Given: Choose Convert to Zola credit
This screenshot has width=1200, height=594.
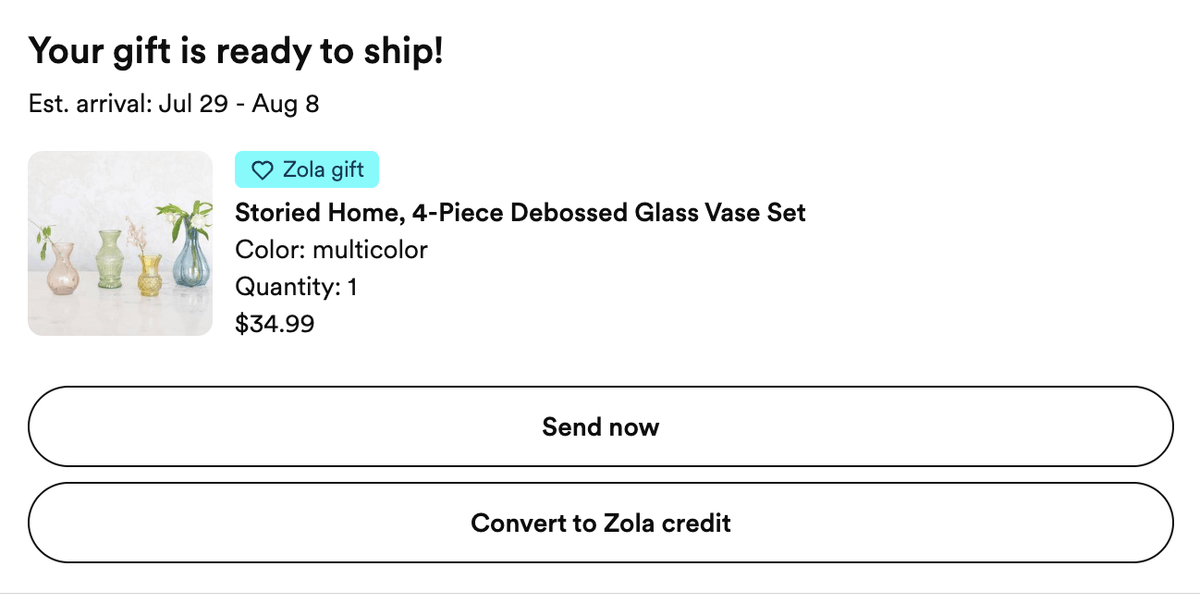Looking at the screenshot, I should click(x=600, y=523).
